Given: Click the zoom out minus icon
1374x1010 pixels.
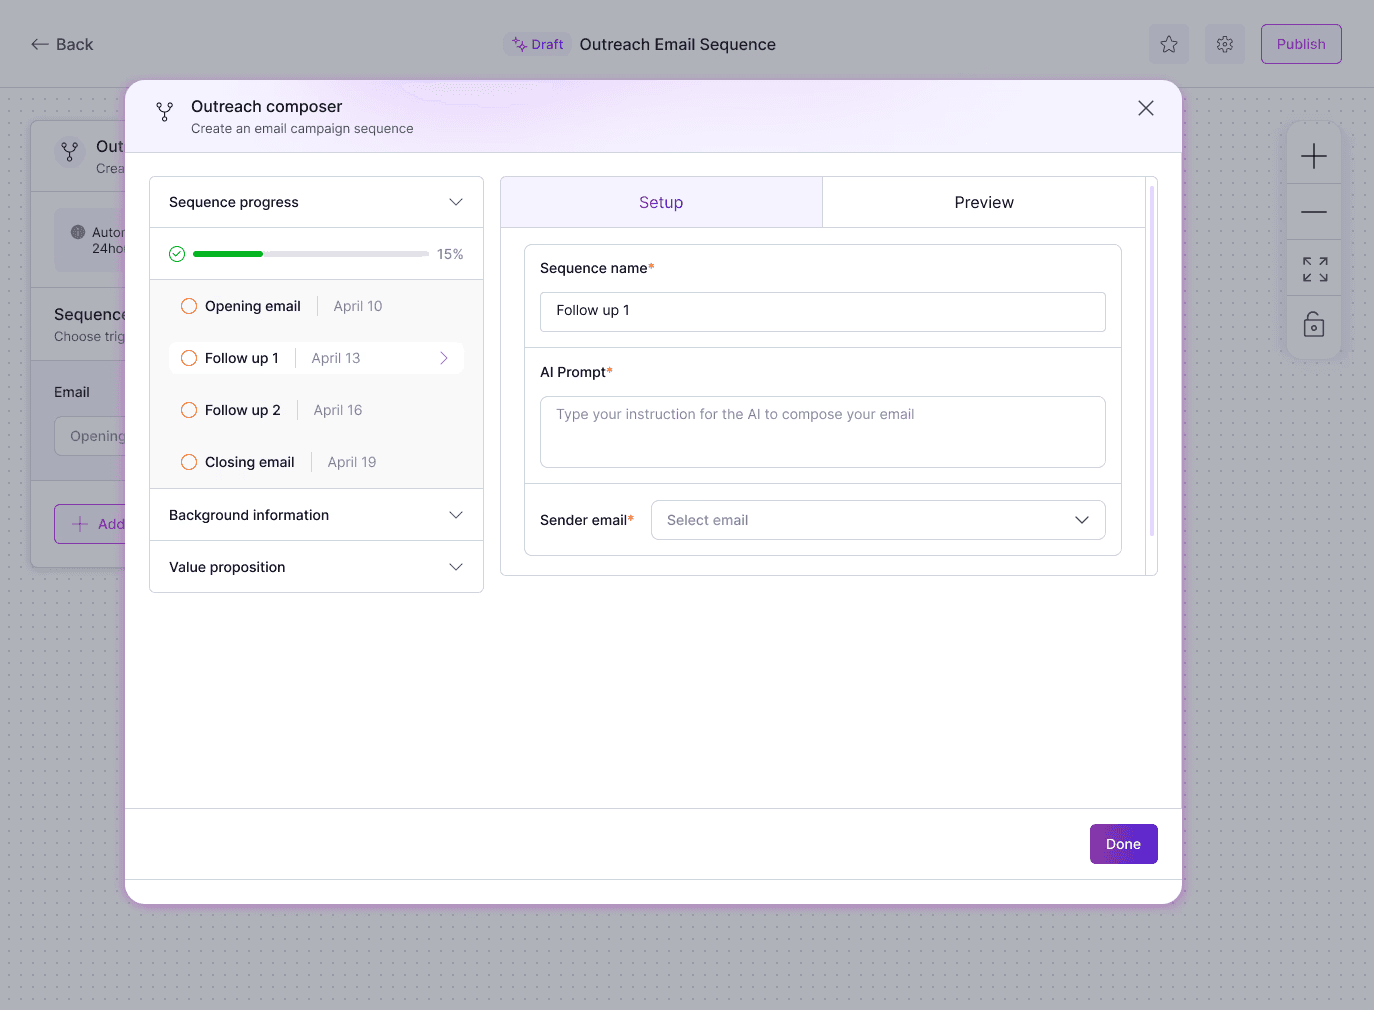Looking at the screenshot, I should tap(1314, 212).
